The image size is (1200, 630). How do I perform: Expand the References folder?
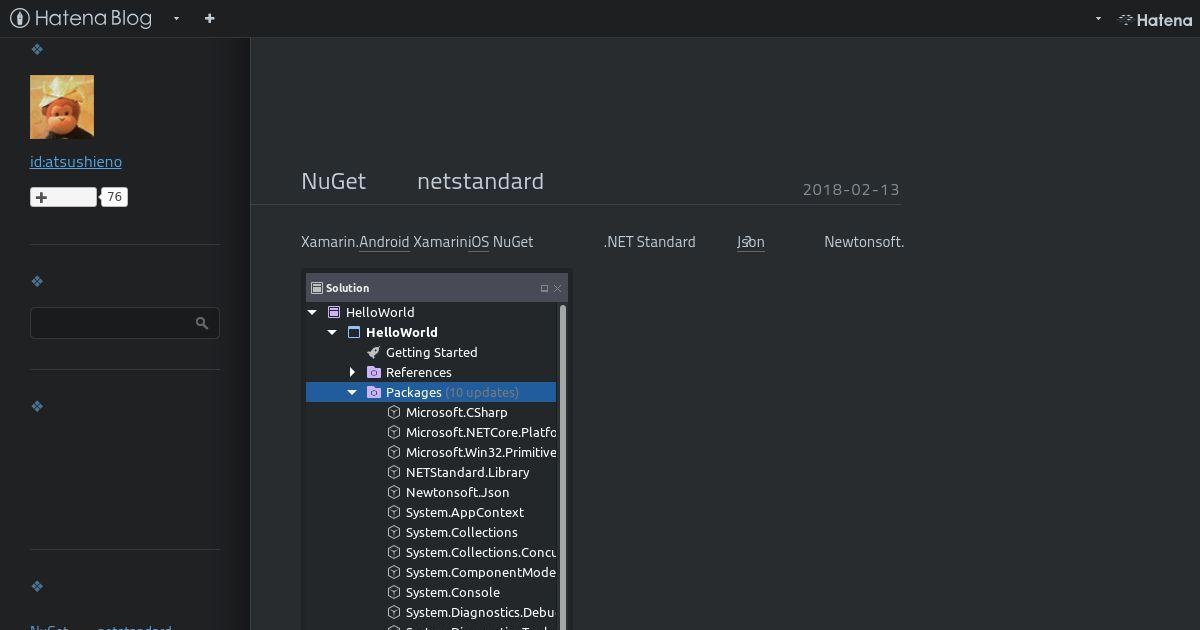352,372
